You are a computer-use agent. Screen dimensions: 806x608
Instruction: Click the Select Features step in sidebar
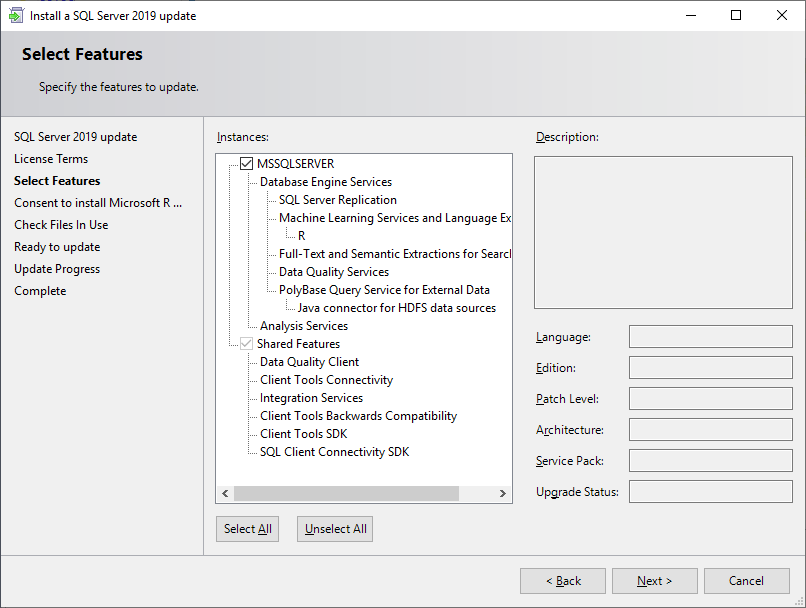pos(57,181)
